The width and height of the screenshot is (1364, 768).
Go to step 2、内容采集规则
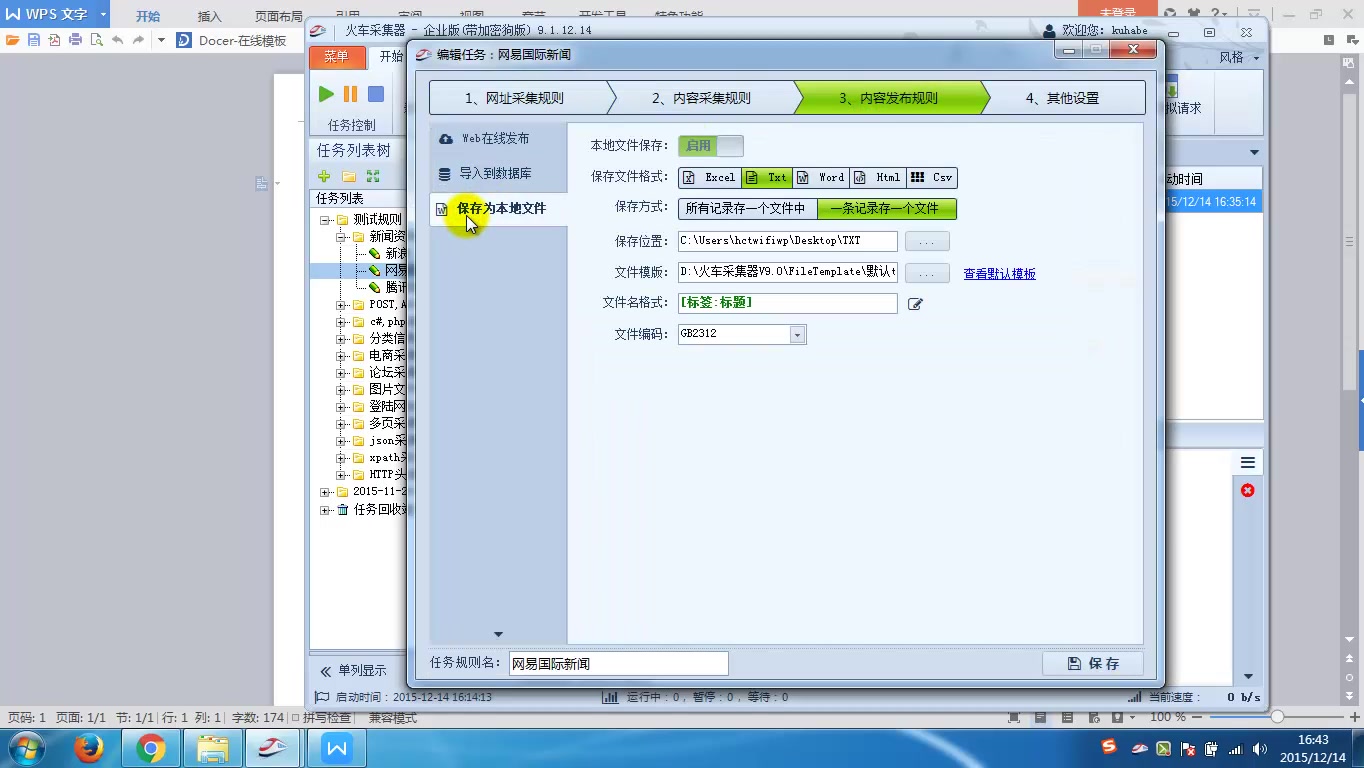pos(702,98)
